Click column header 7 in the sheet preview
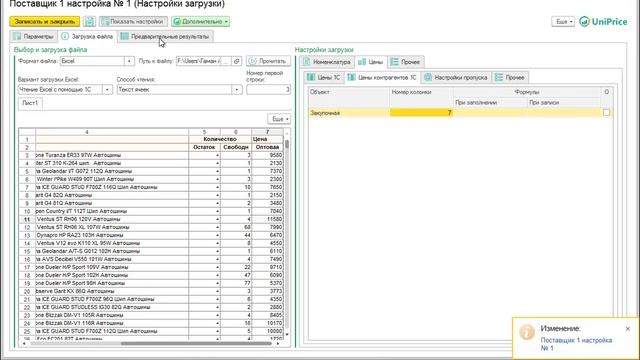 [267, 132]
